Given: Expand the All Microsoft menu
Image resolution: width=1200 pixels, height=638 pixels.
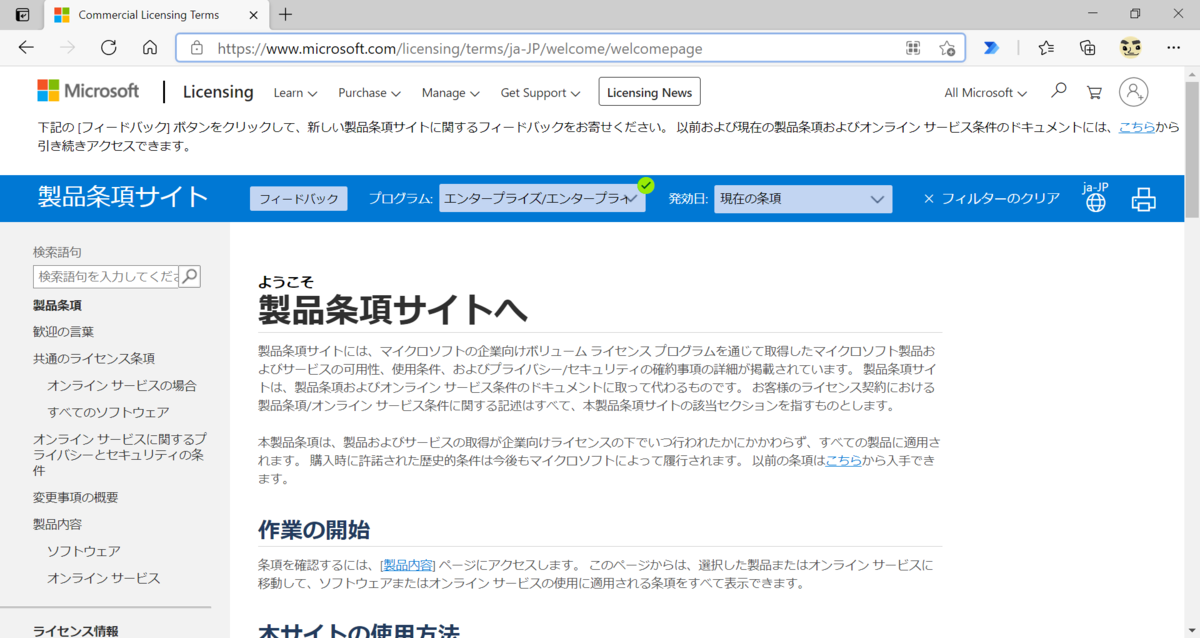Looking at the screenshot, I should (x=985, y=93).
